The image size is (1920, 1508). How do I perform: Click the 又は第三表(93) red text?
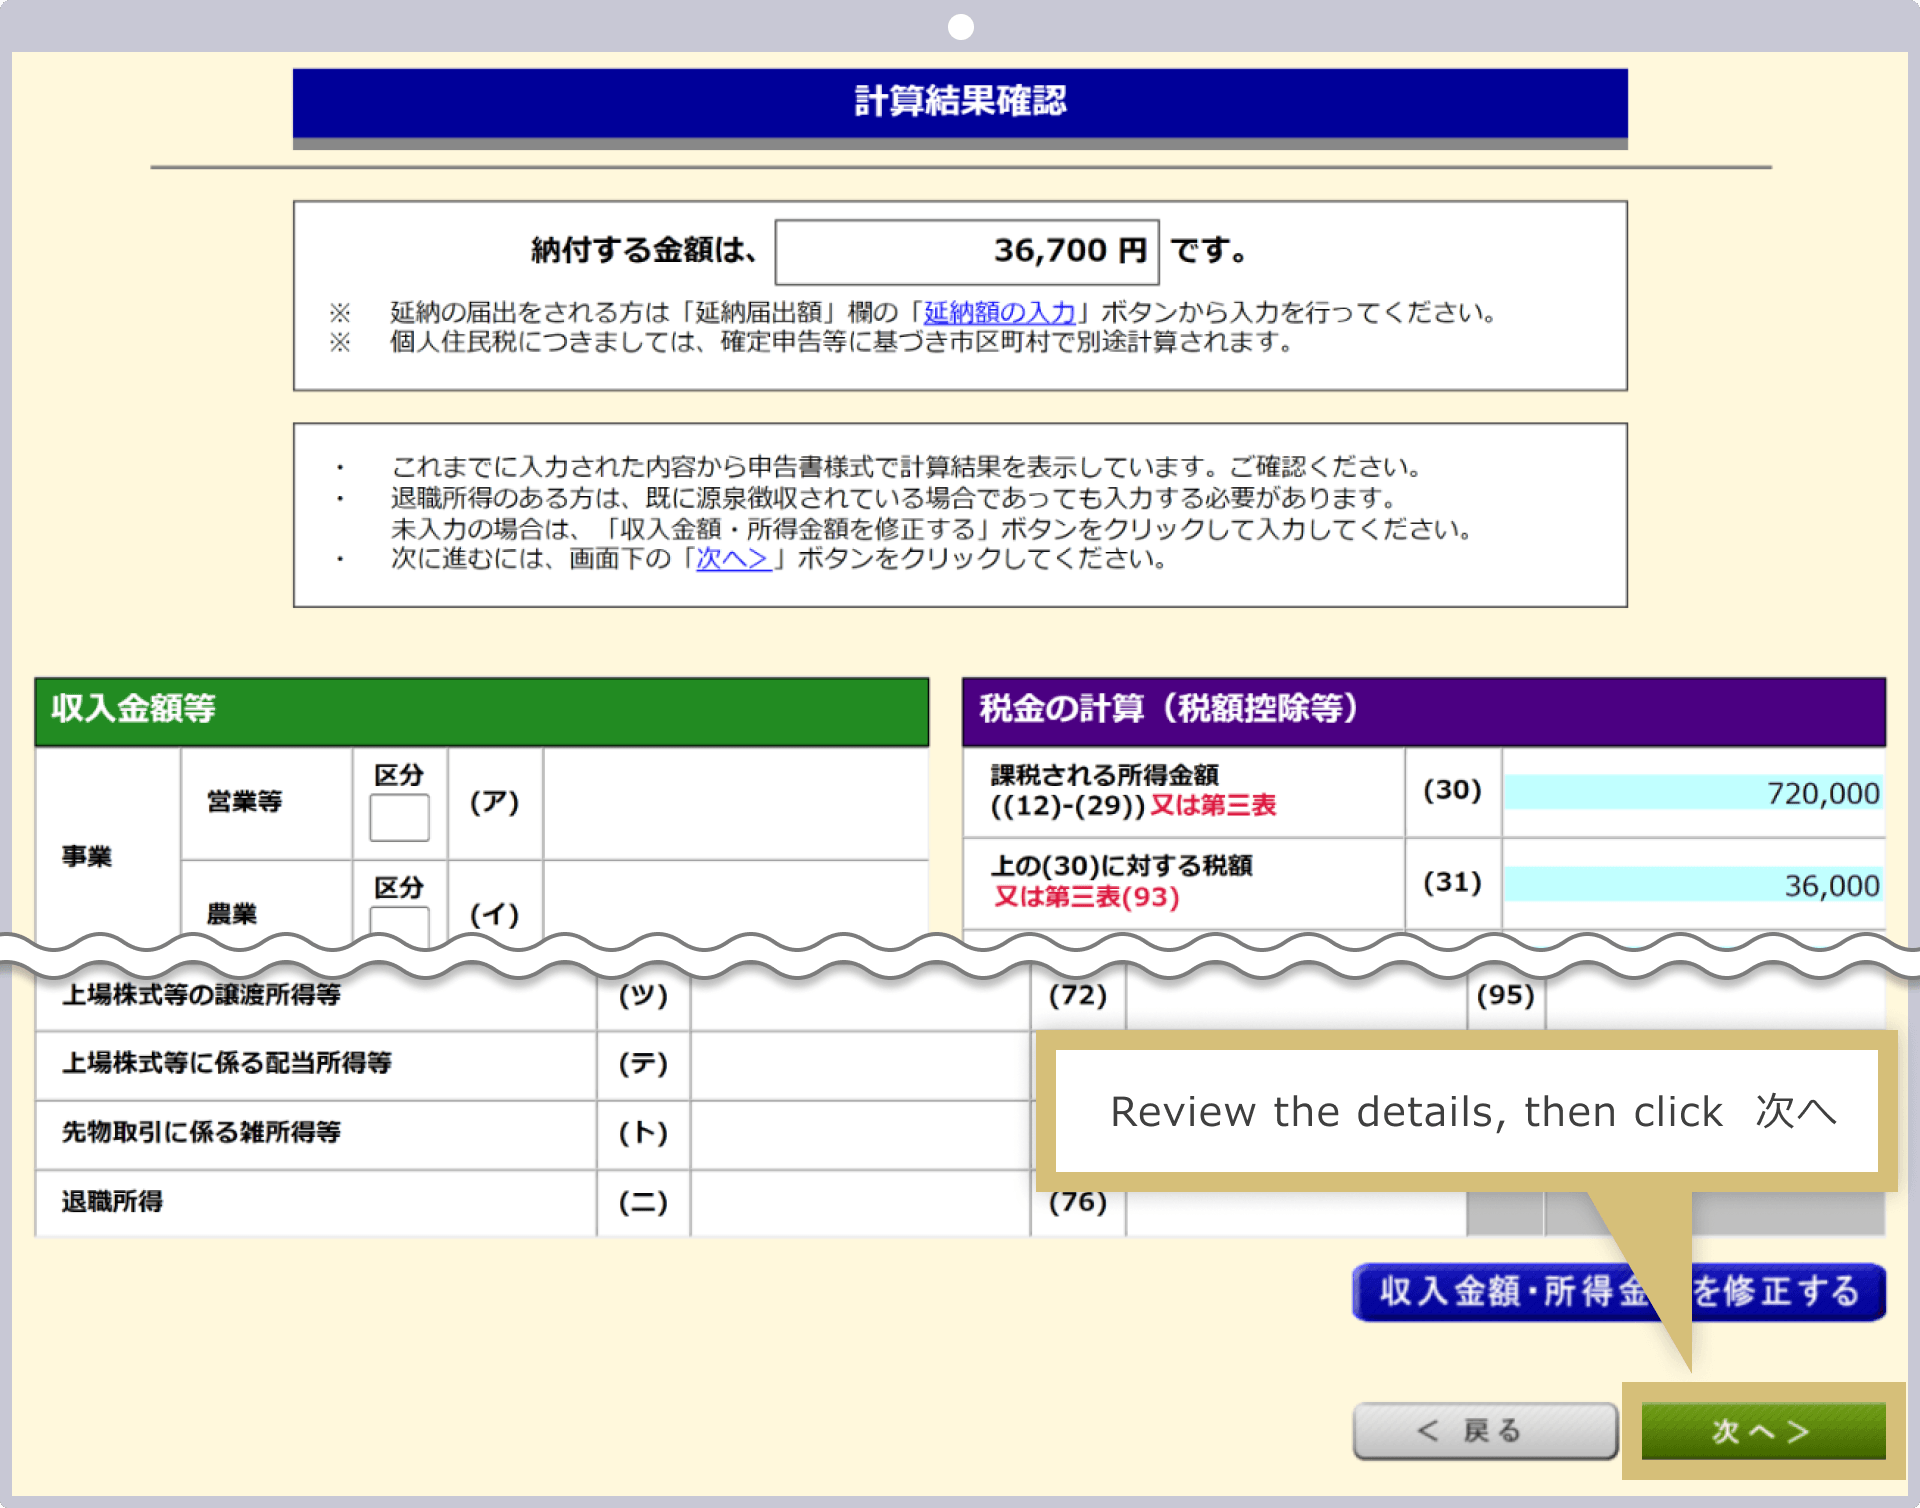click(x=1086, y=896)
